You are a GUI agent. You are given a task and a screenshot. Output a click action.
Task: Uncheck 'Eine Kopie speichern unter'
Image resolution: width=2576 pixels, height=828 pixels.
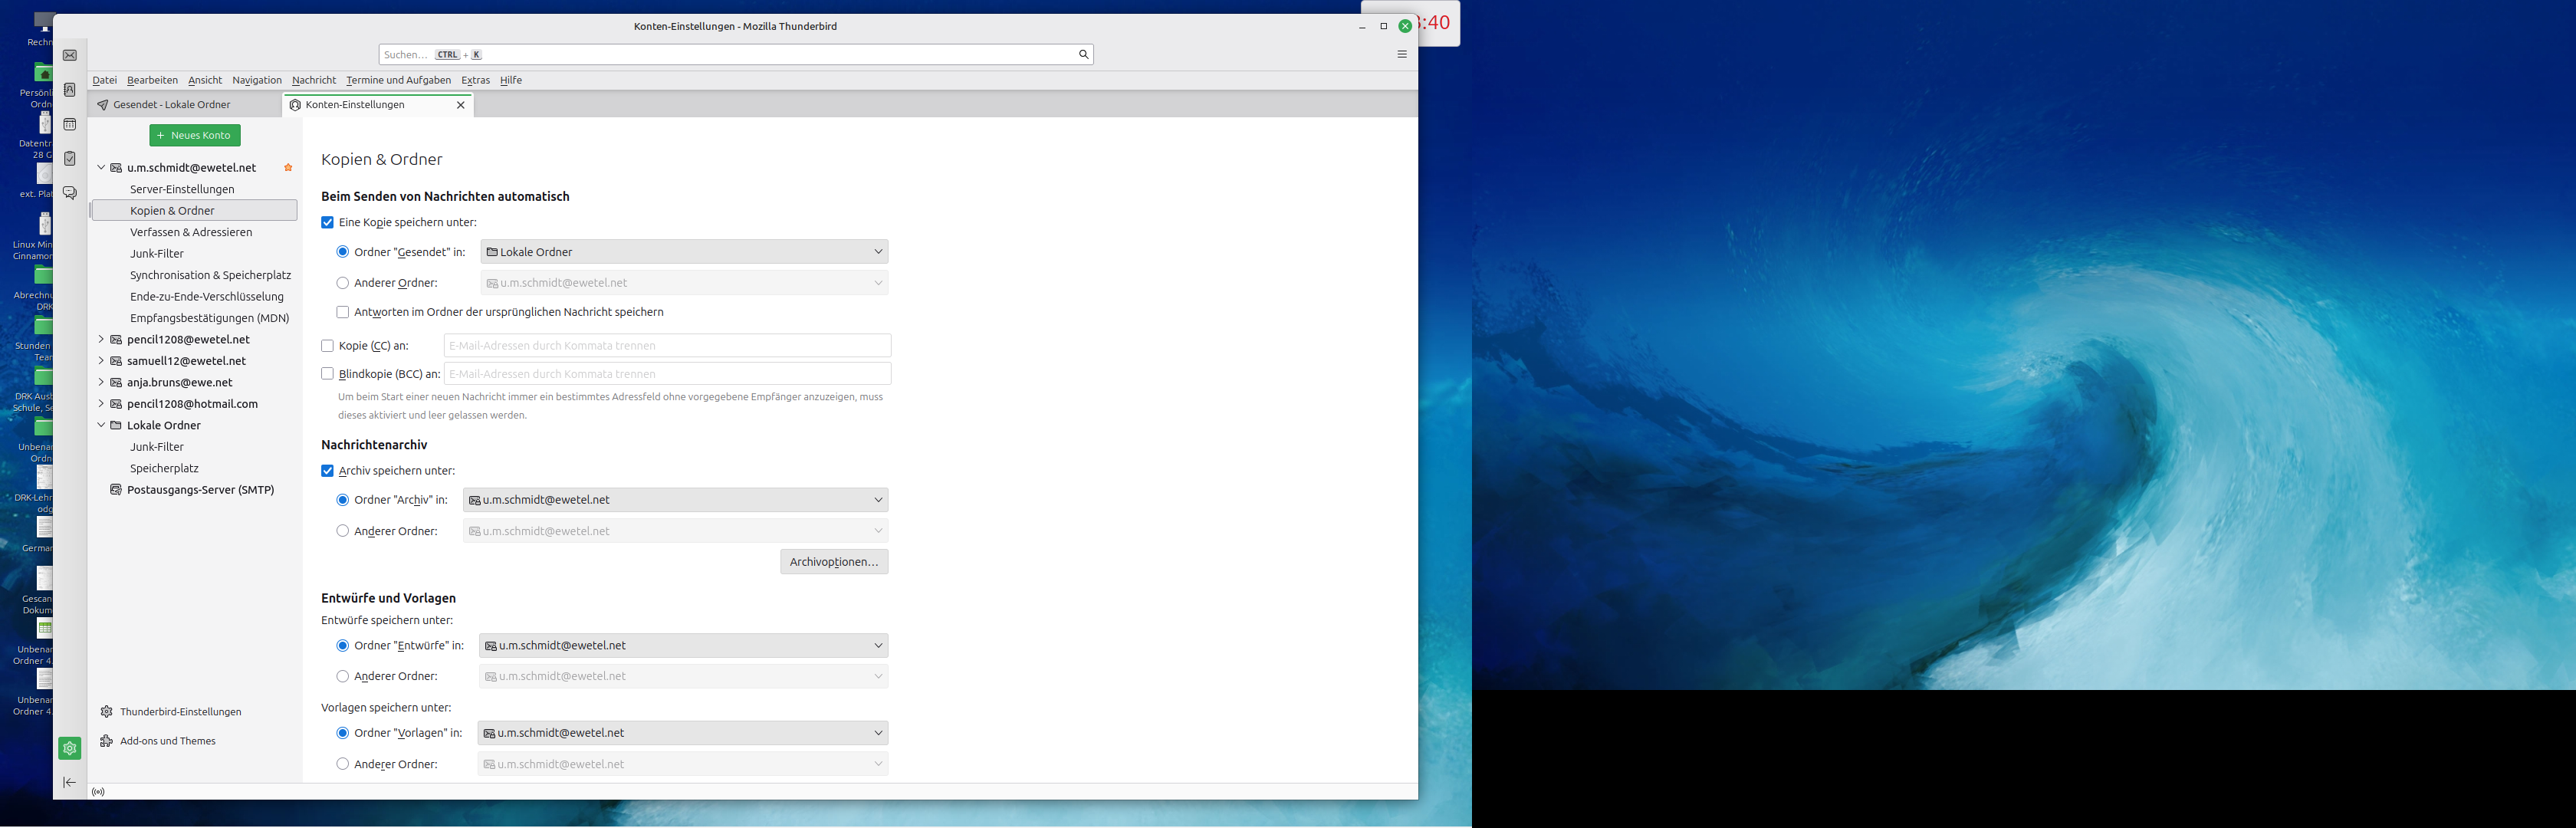click(327, 222)
